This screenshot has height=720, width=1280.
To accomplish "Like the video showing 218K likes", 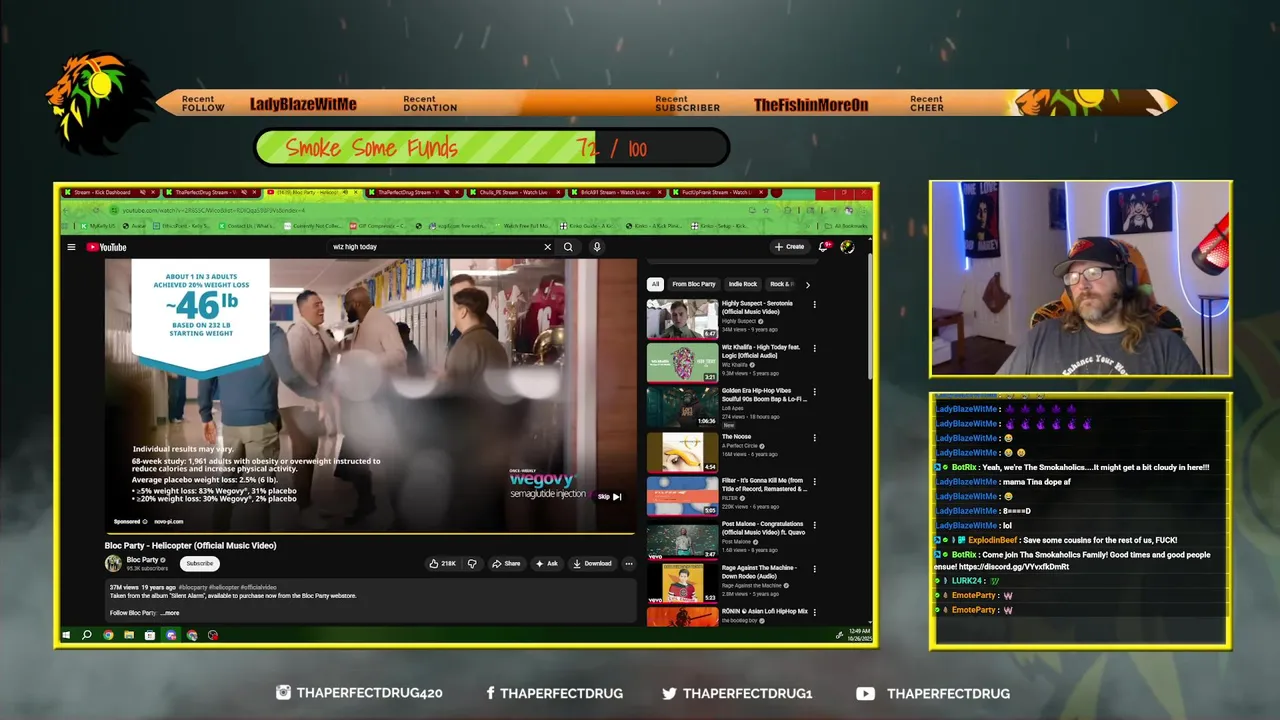I will (x=442, y=563).
